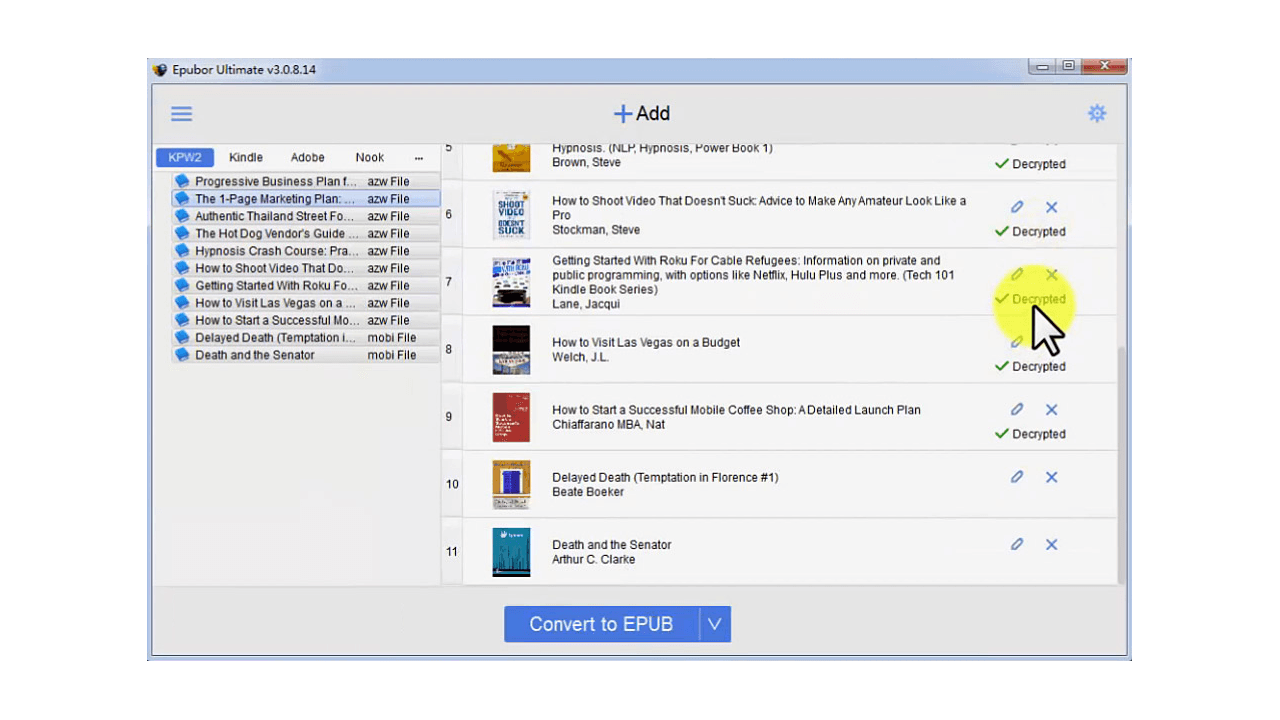Image resolution: width=1280 pixels, height=720 pixels.
Task: Open the settings gear icon
Action: 1097,113
